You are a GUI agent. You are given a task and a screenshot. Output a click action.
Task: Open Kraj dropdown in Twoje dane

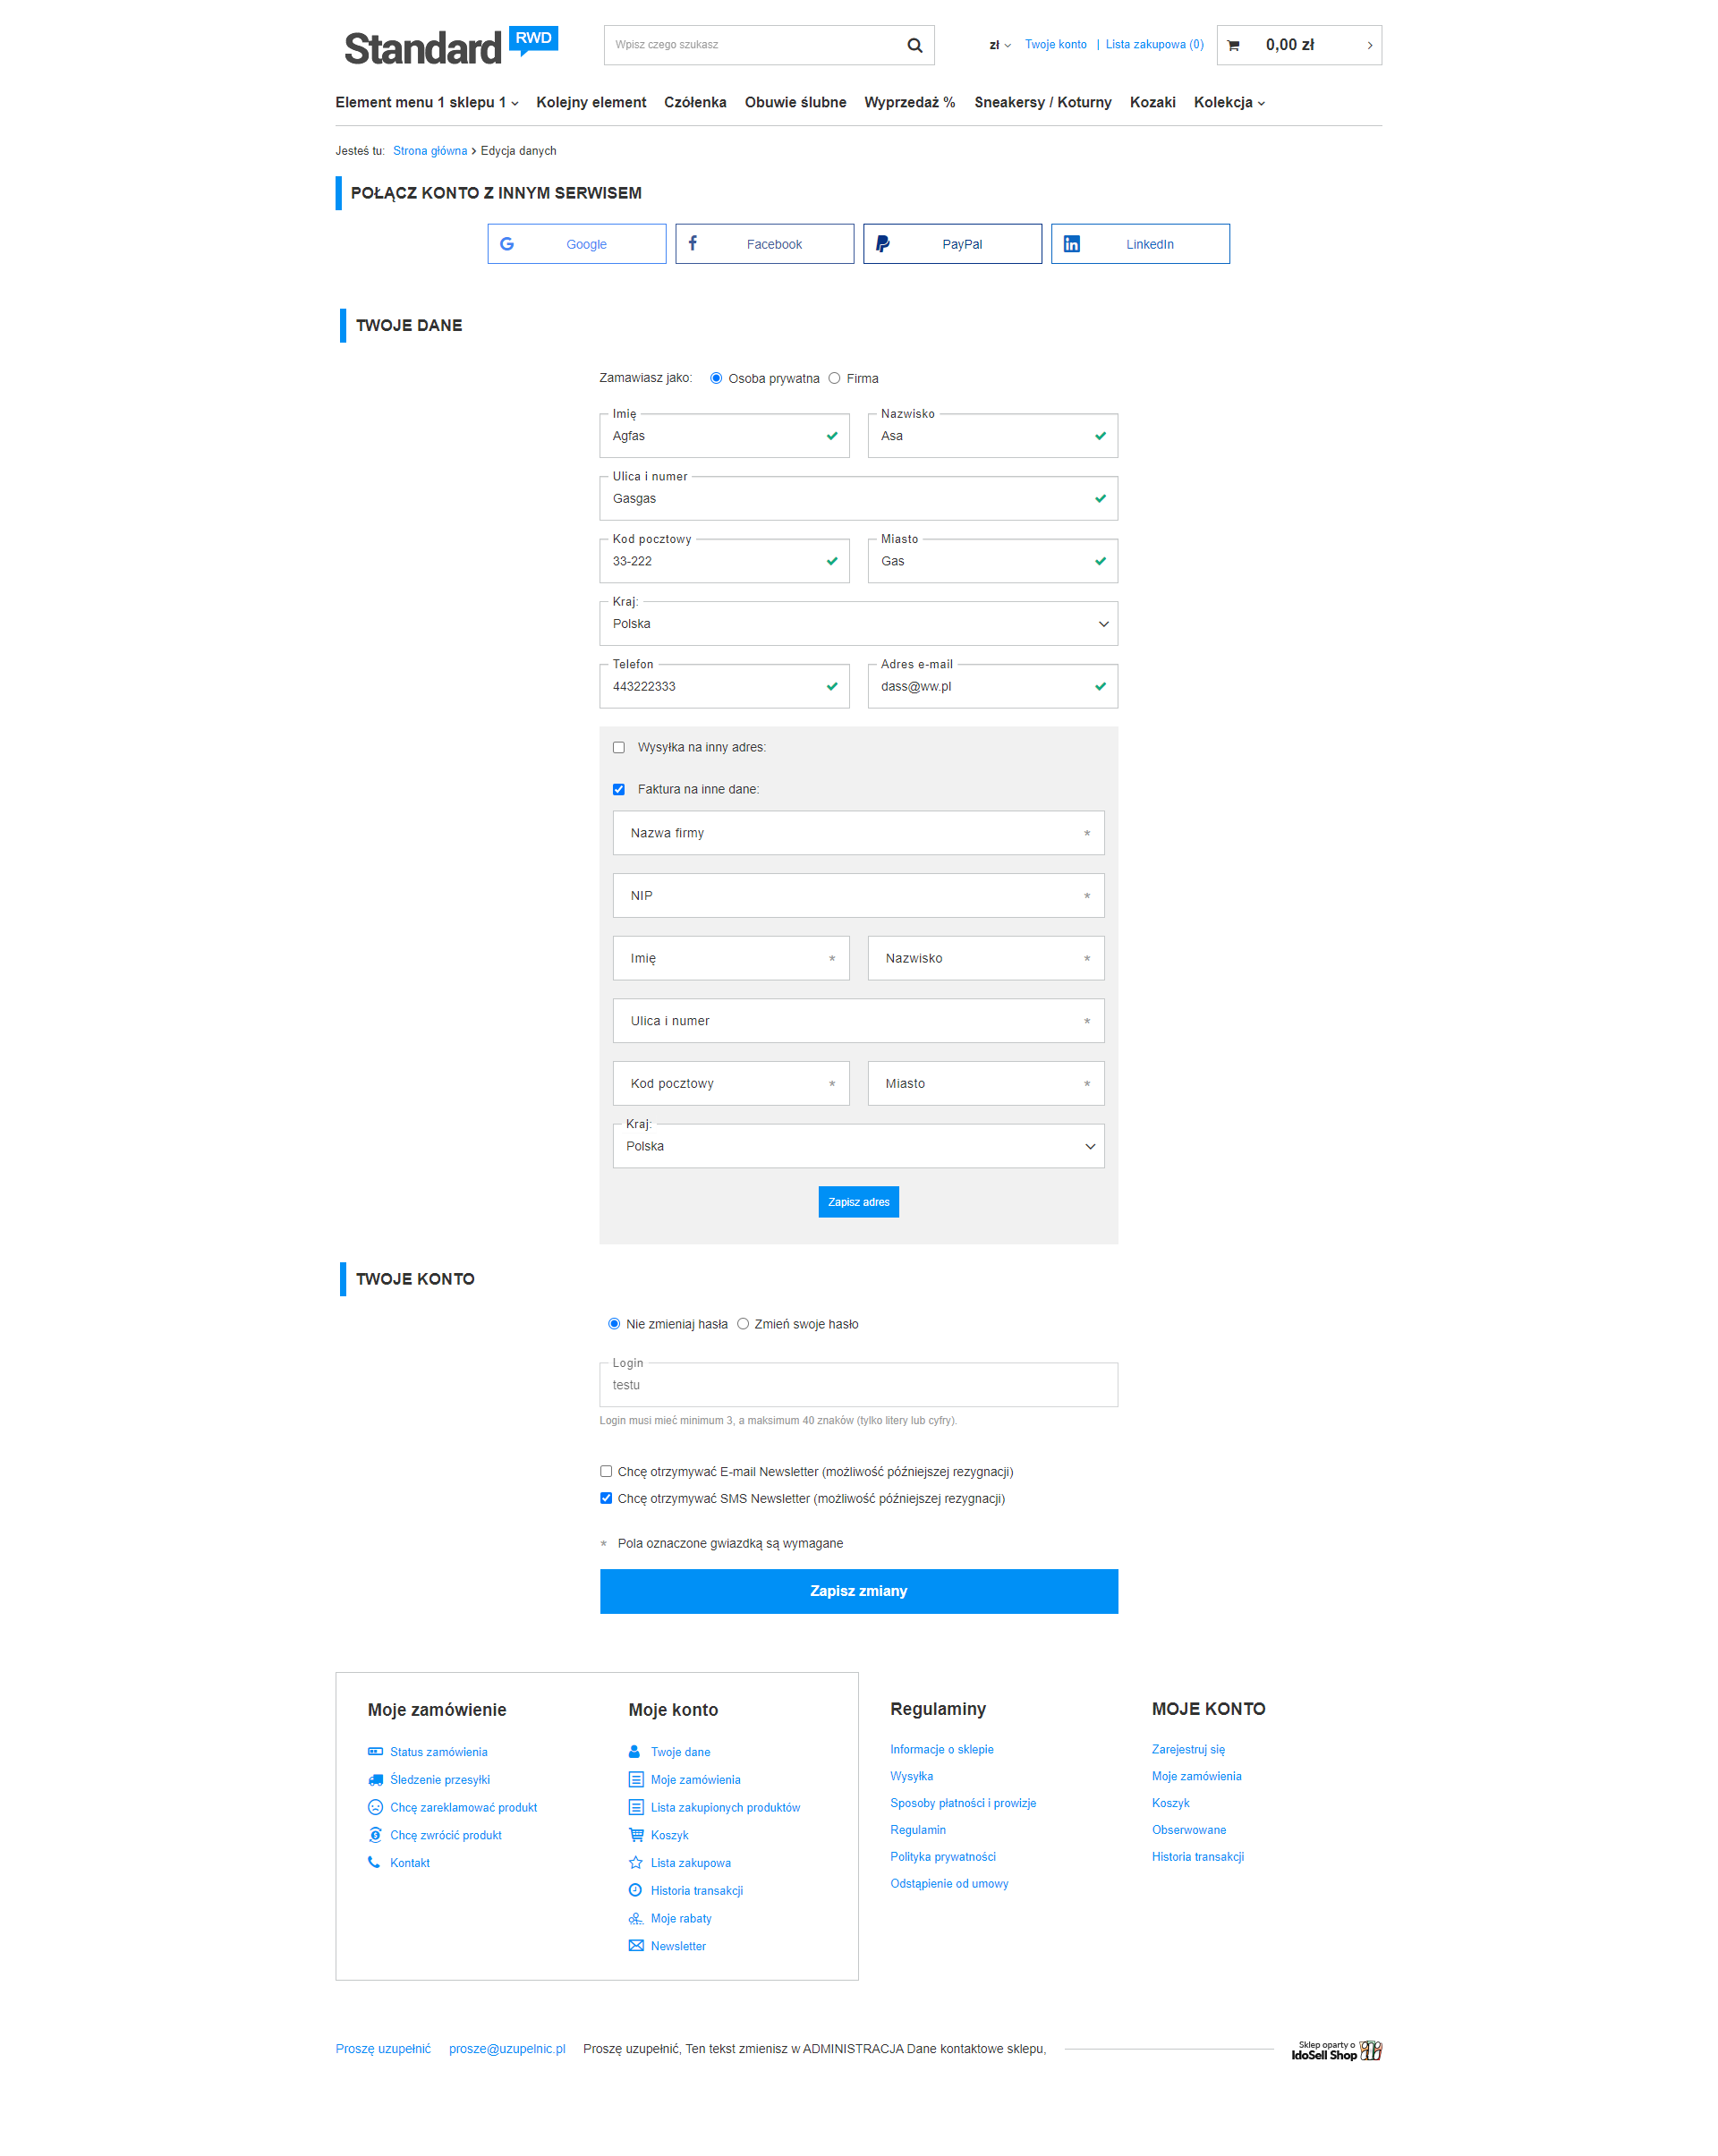(858, 623)
